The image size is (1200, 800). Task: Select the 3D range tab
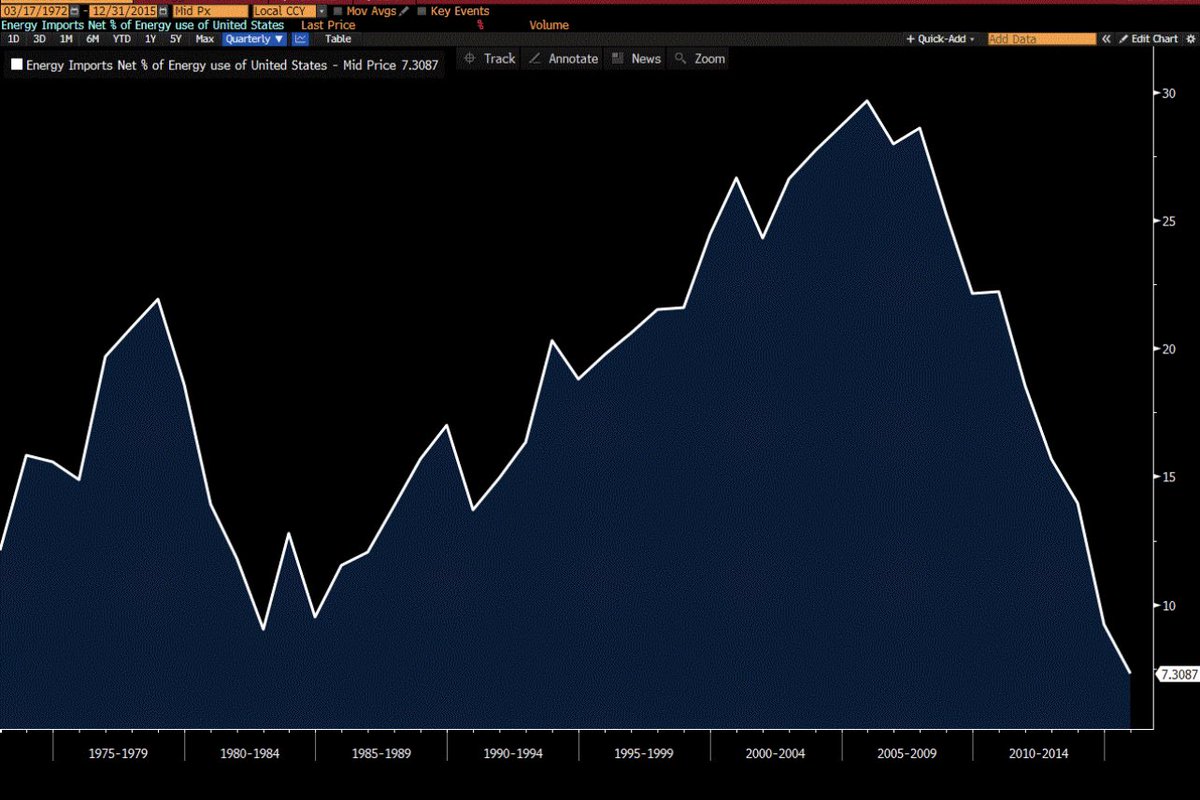39,39
